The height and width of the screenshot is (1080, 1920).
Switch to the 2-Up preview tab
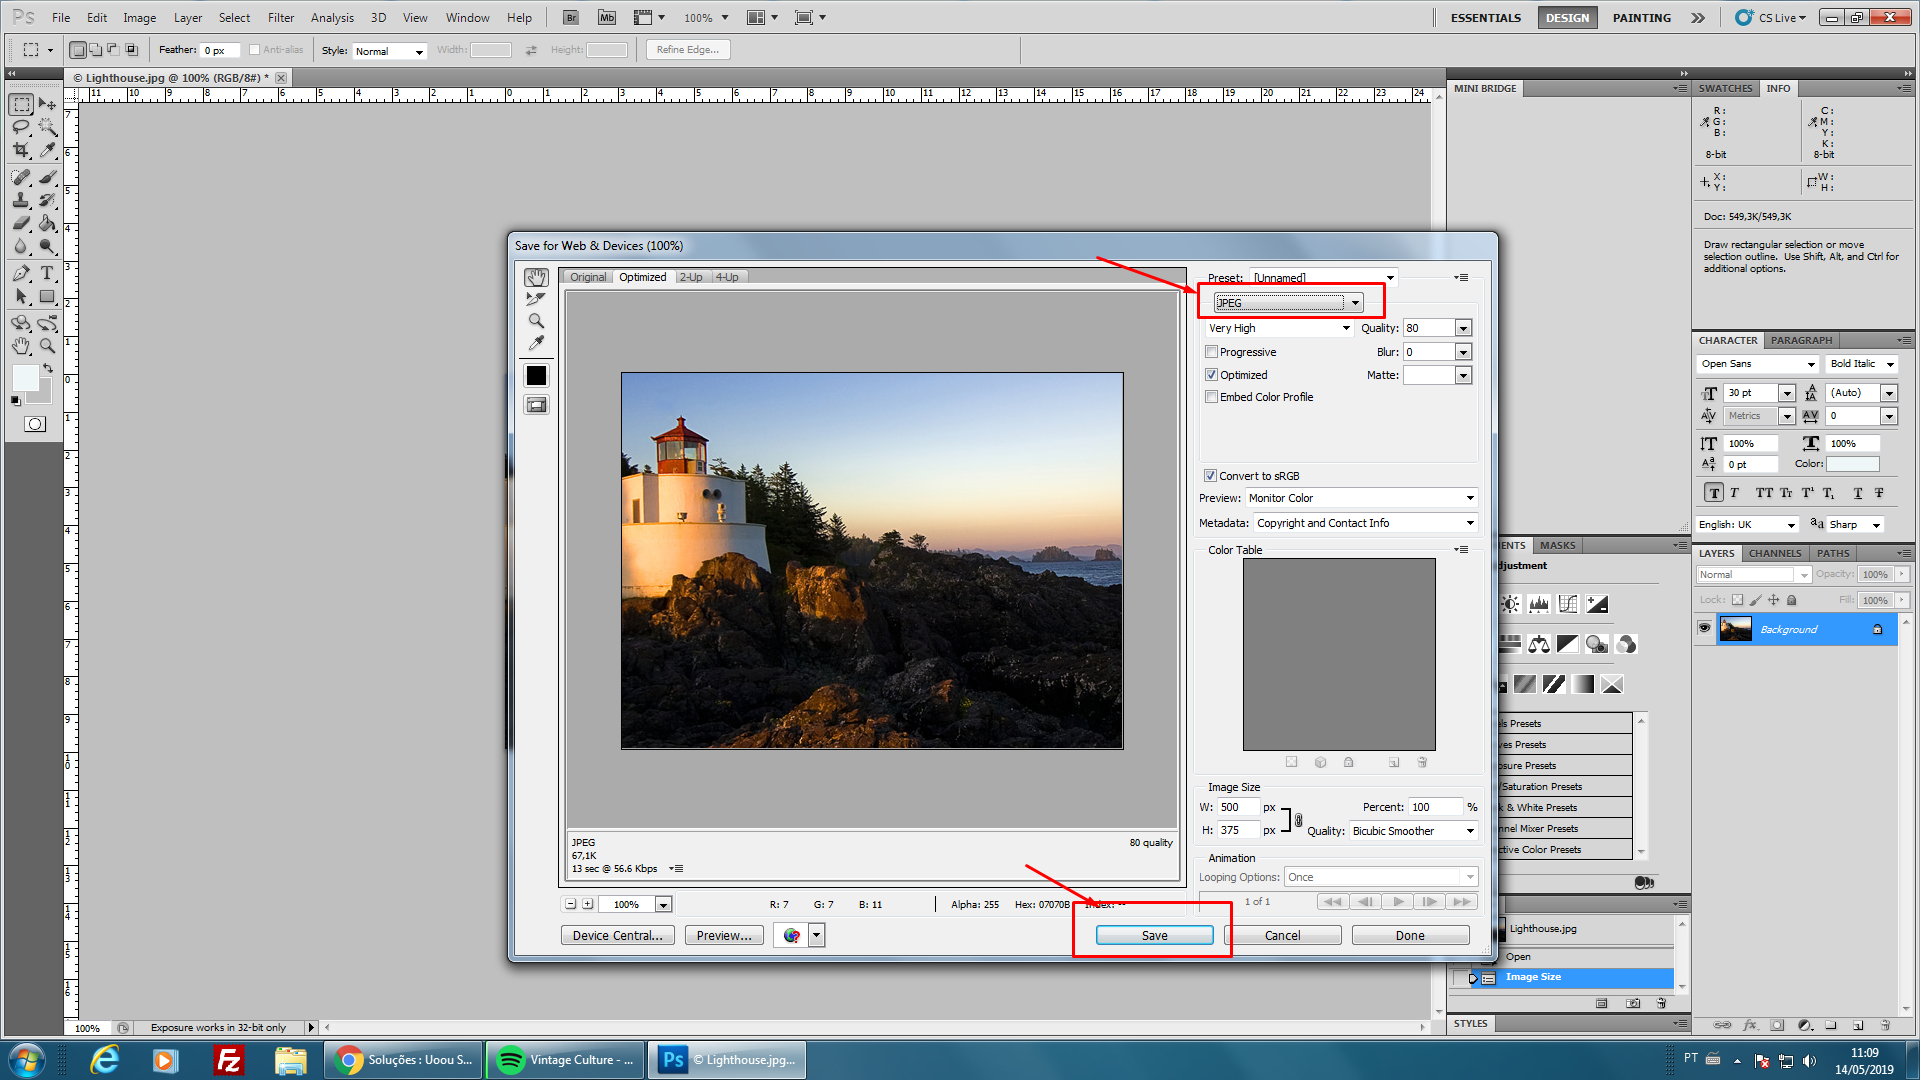click(691, 277)
